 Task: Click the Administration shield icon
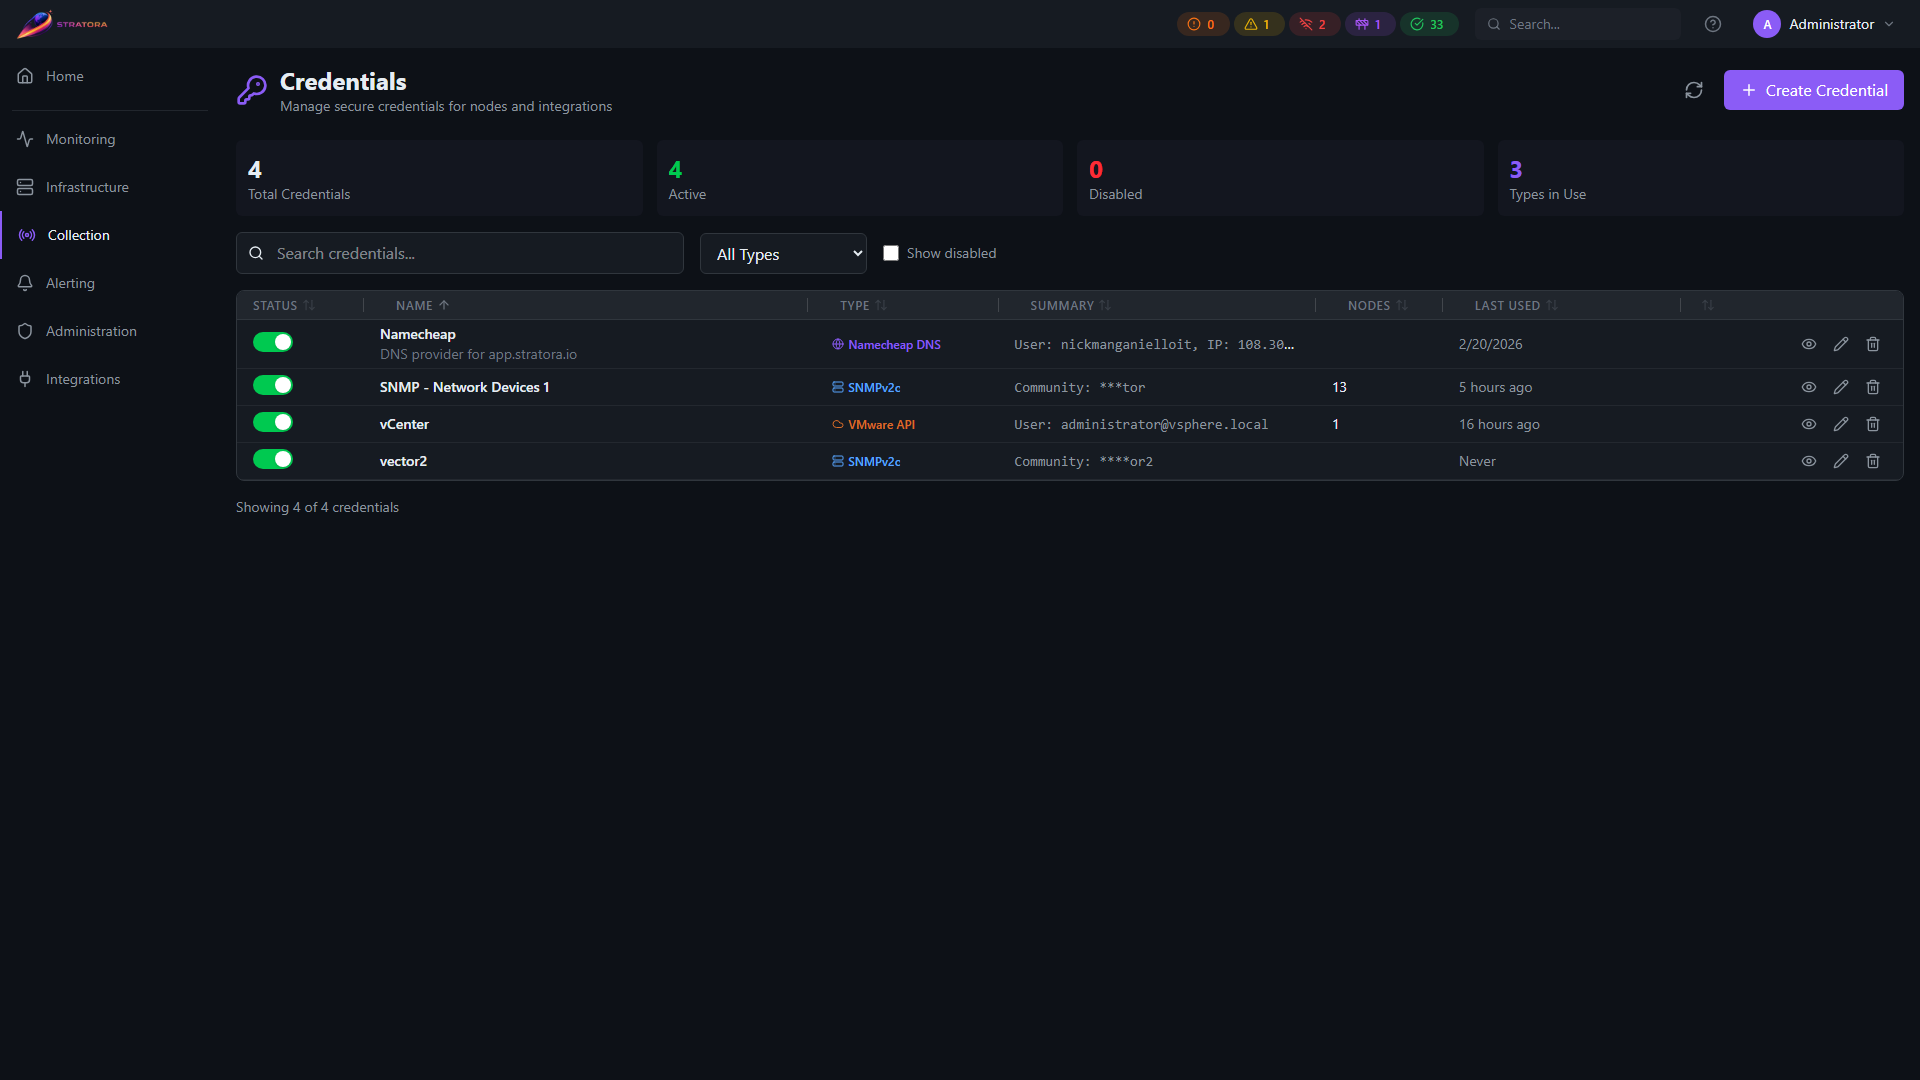click(x=25, y=331)
